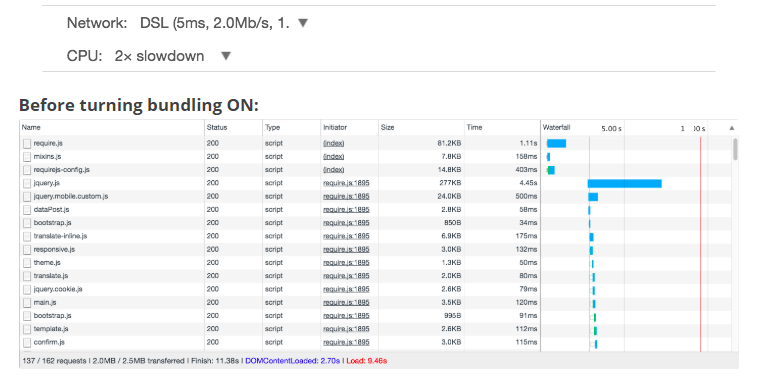Open the require.js:1895 initiator for jquery.js

[346, 183]
